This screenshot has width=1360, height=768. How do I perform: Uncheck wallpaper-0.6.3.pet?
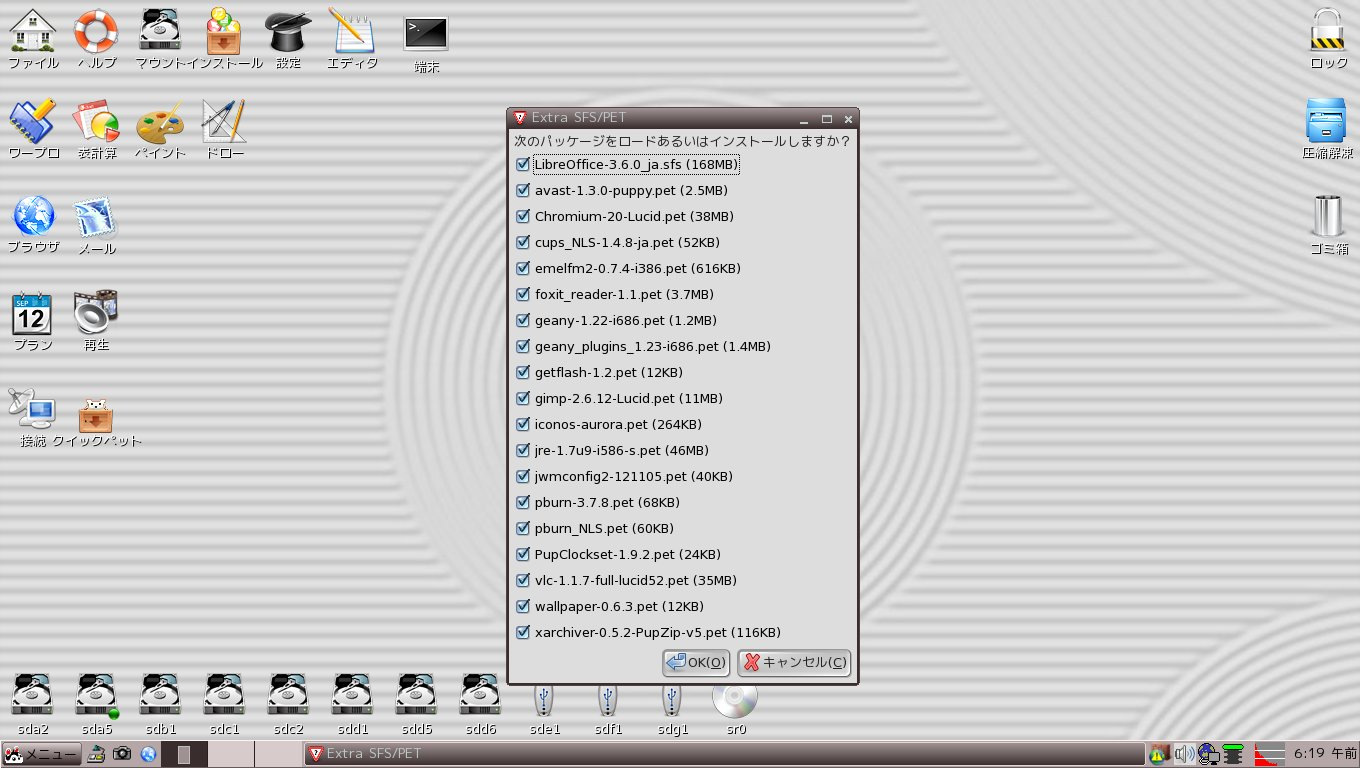(x=523, y=606)
